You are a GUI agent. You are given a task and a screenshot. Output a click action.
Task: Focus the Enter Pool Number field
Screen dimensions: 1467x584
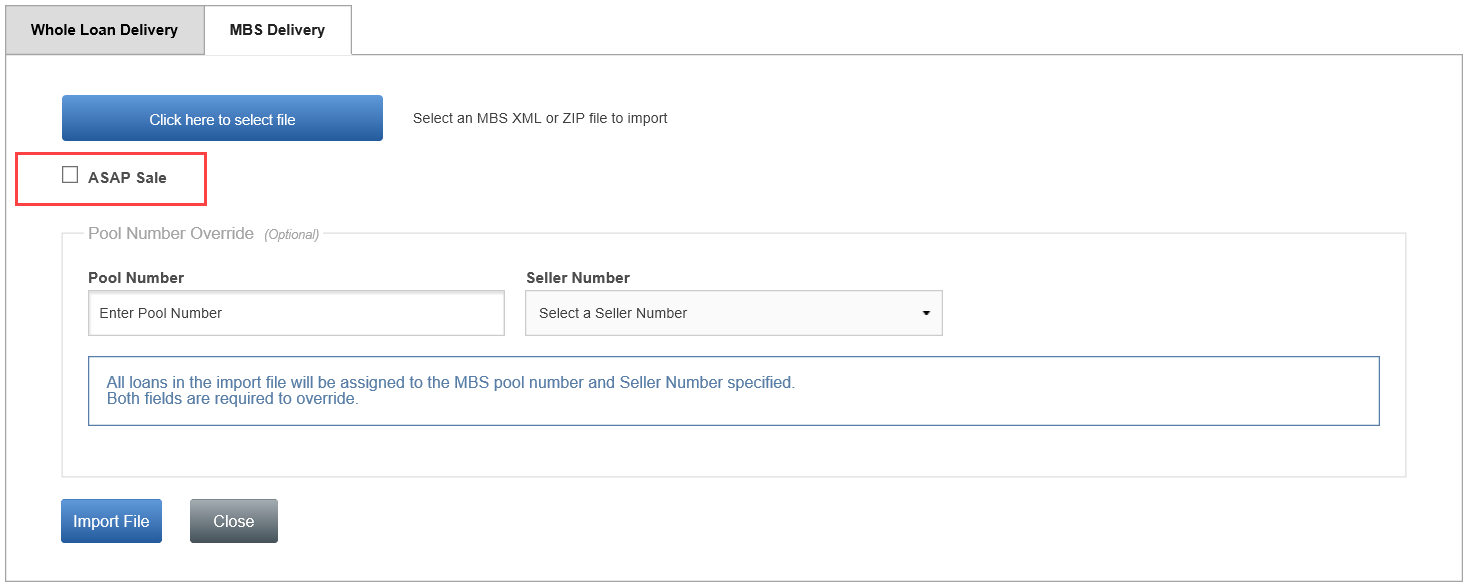tap(296, 313)
